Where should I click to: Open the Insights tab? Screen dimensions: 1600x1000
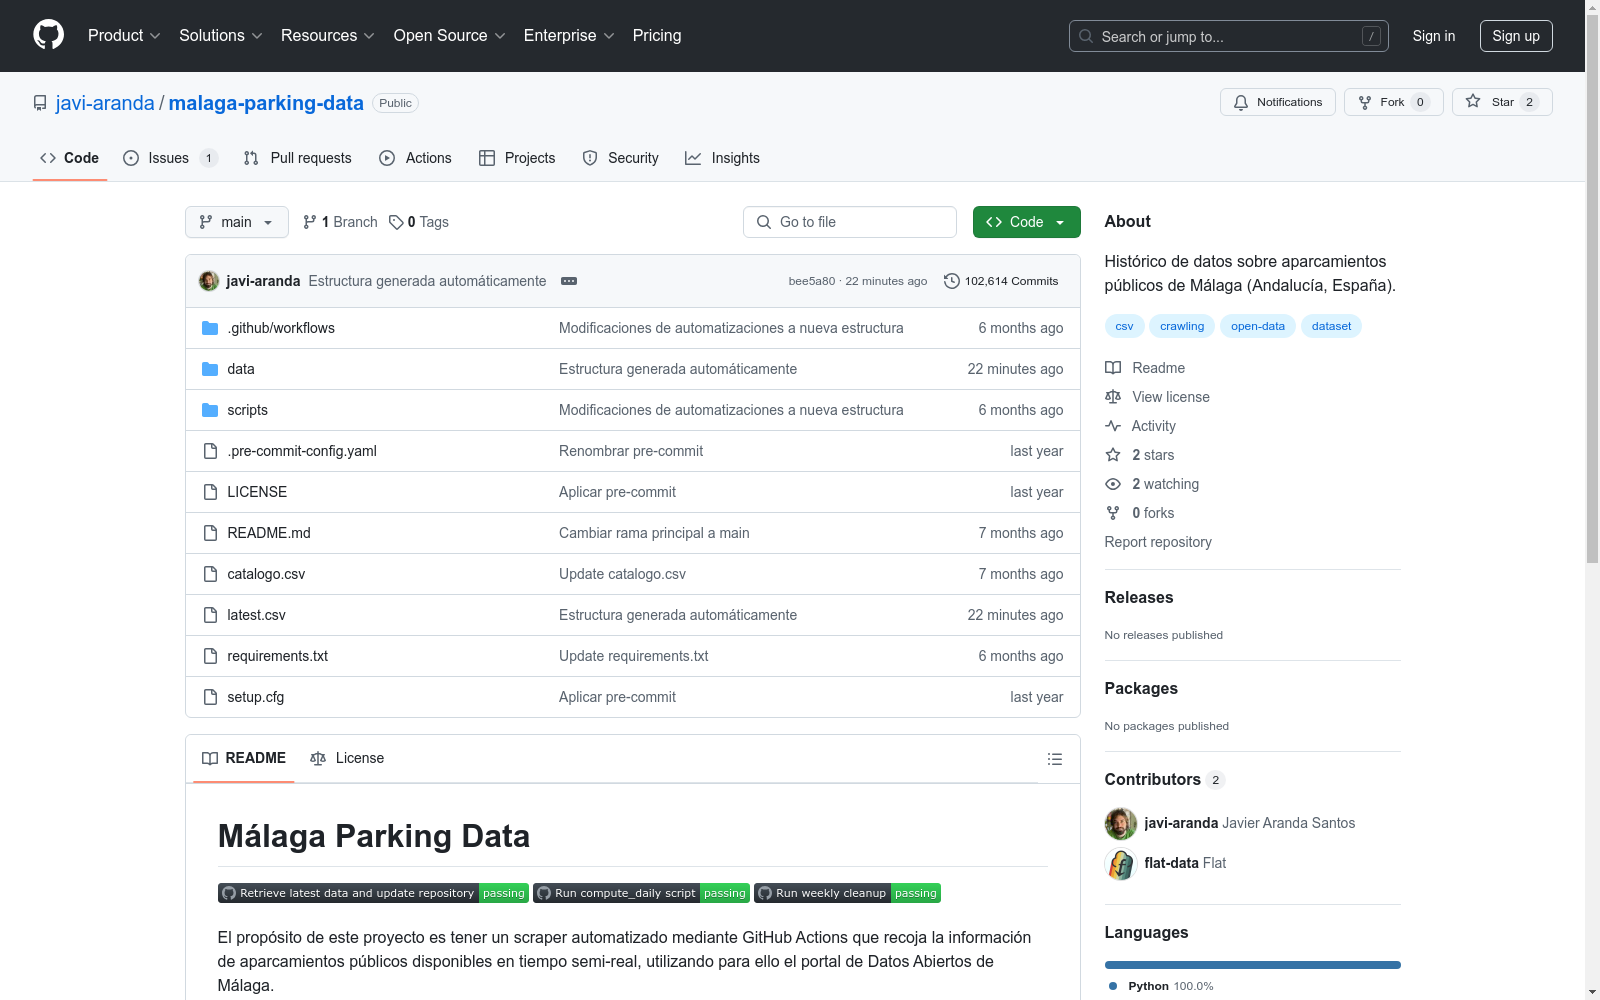pyautogui.click(x=722, y=158)
